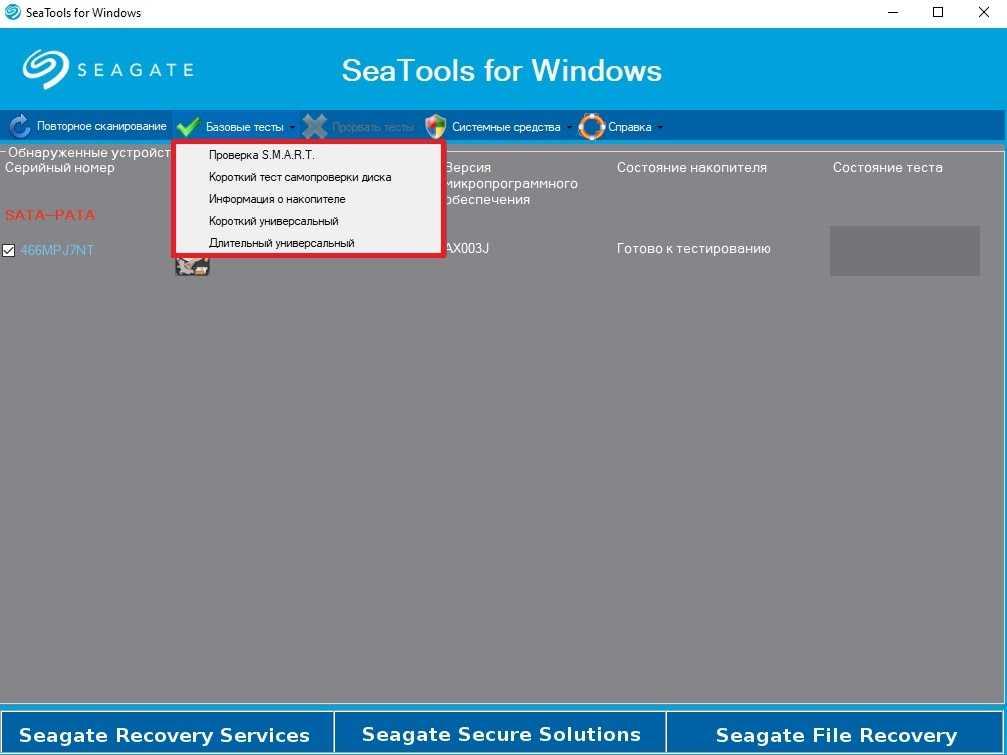Click the disabled Прервать тесты toolbar label
The width and height of the screenshot is (1007, 755).
point(372,127)
